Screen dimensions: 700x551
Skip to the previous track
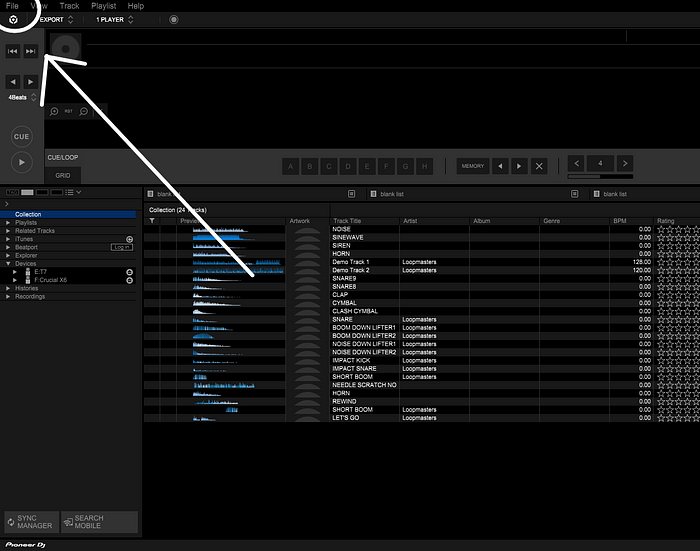point(12,51)
